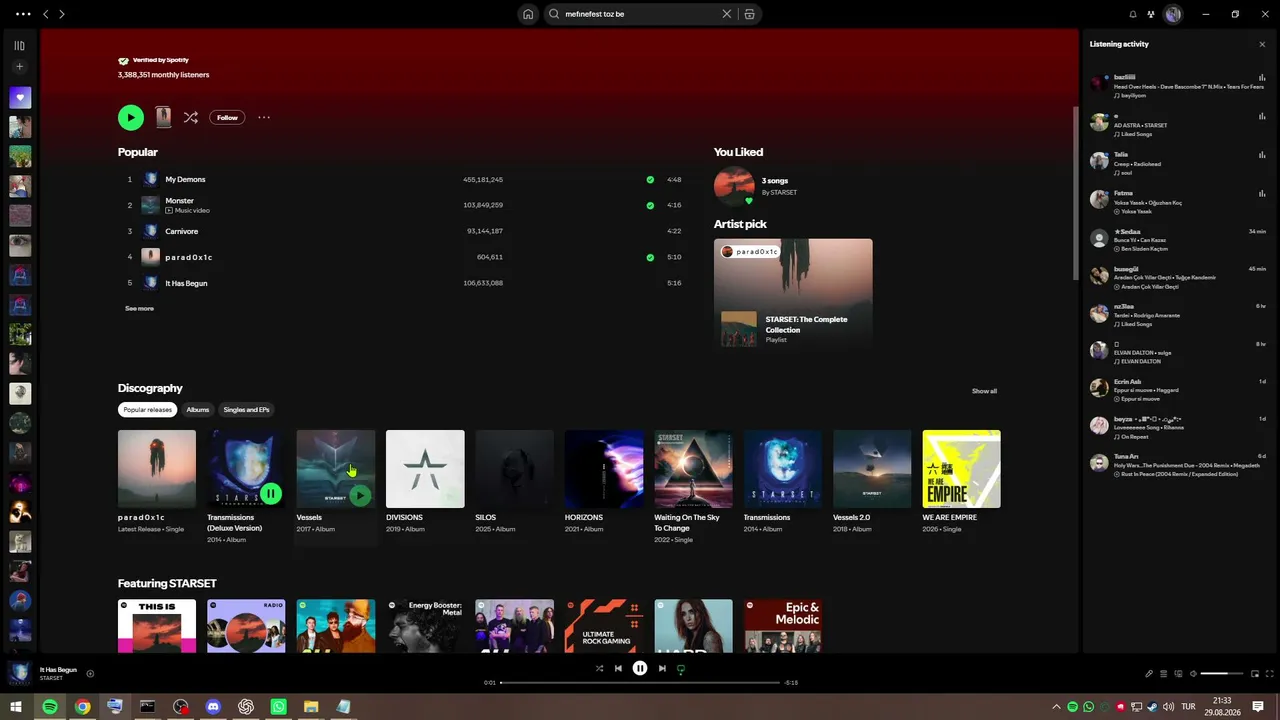Select the Popular releases filter
The width and height of the screenshot is (1280, 720).
(x=148, y=410)
